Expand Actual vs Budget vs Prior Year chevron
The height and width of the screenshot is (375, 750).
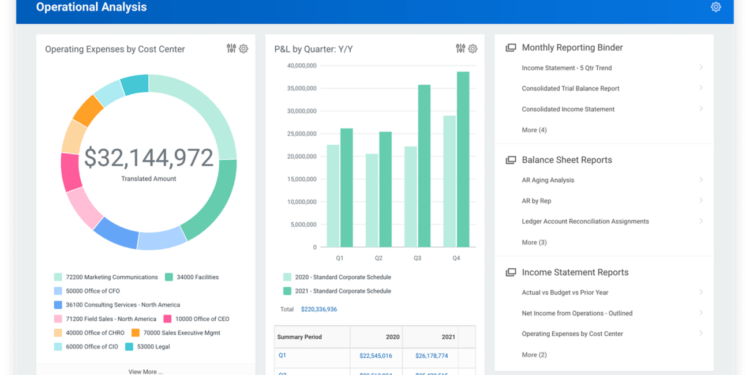pyautogui.click(x=701, y=292)
